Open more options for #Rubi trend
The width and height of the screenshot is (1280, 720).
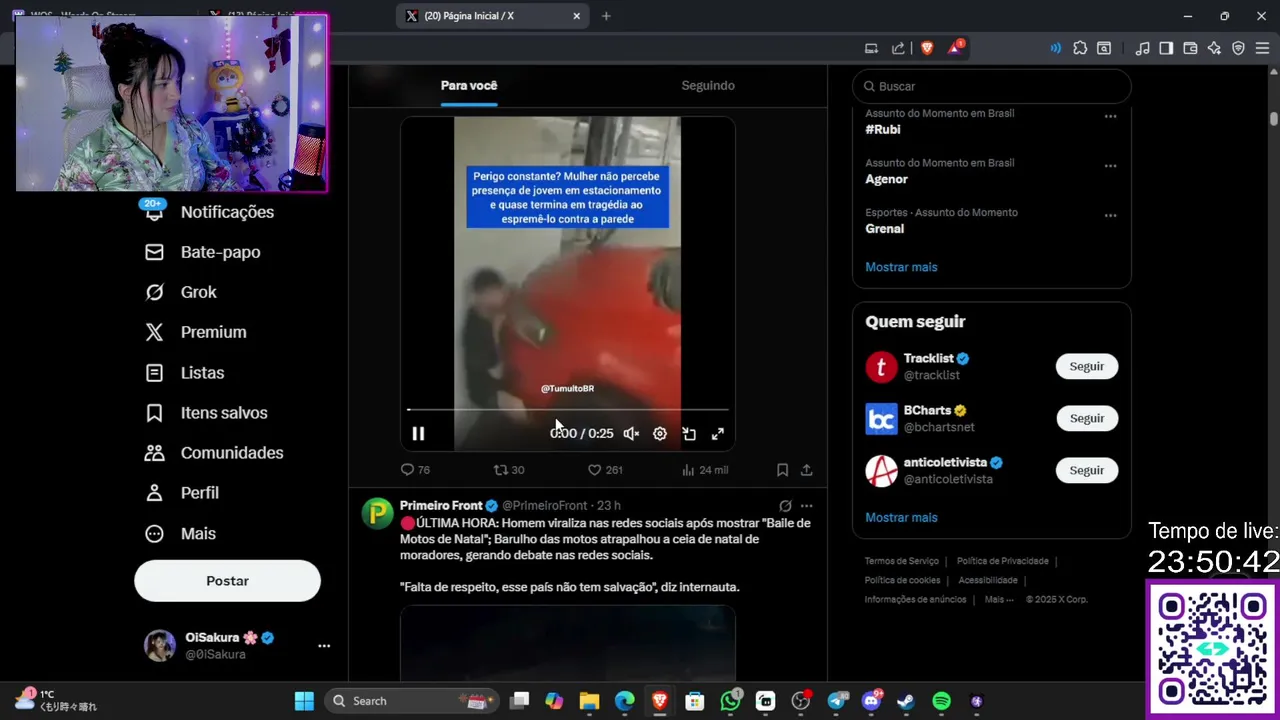pos(1110,116)
